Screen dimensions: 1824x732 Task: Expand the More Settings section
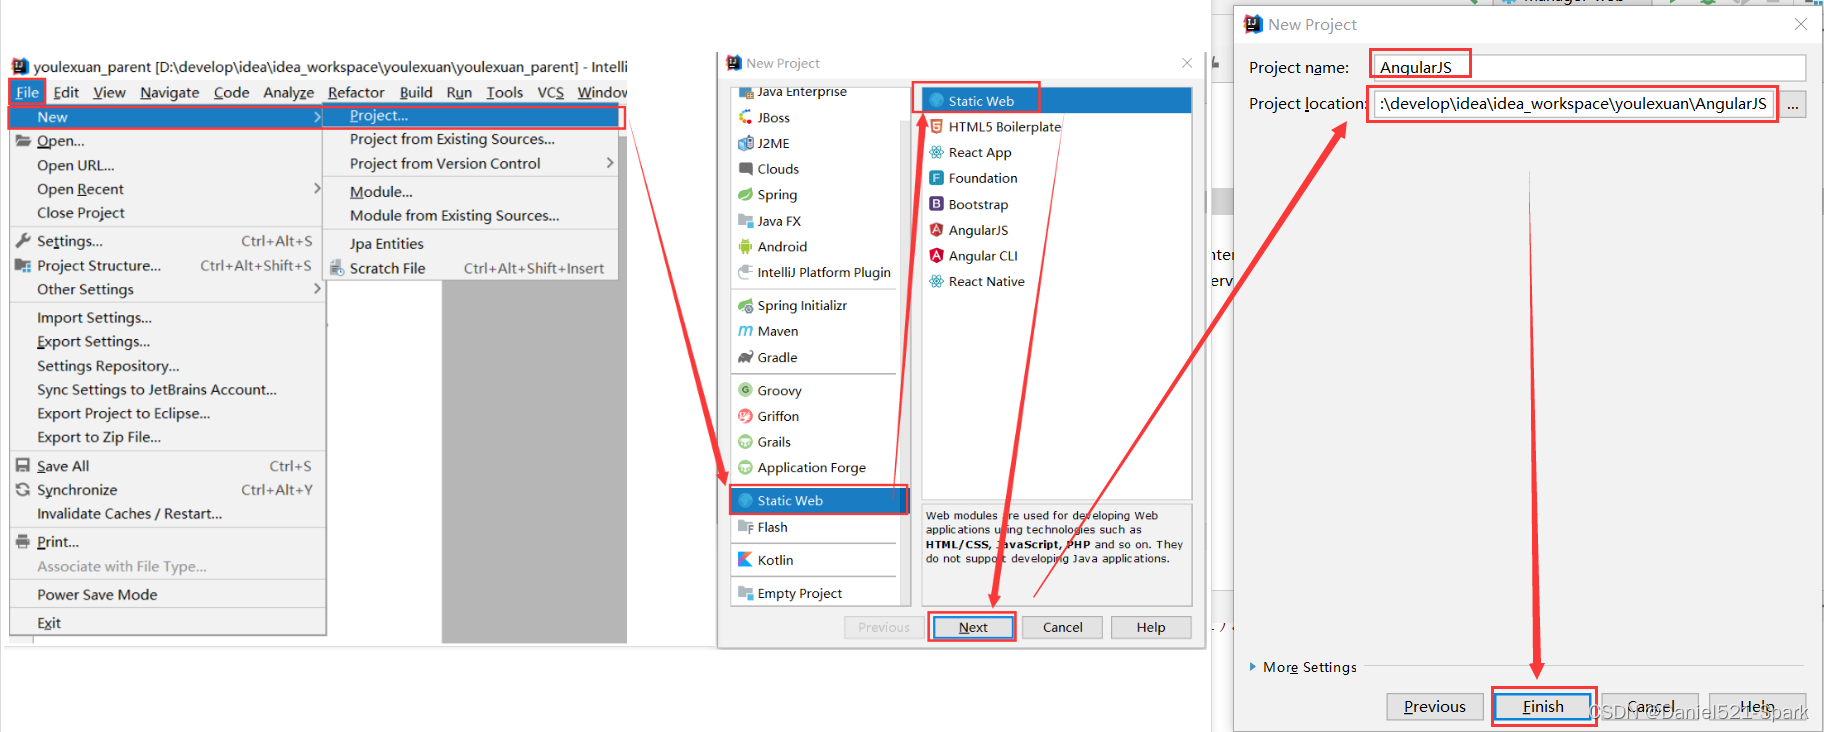(1252, 667)
